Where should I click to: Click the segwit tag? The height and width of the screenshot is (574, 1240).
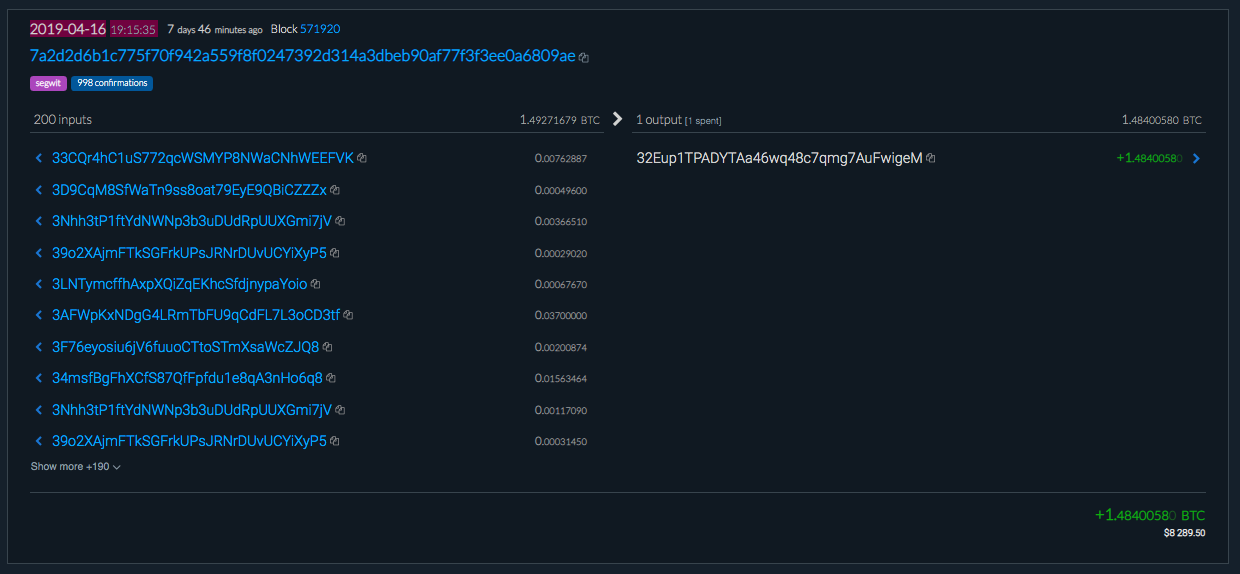(x=48, y=83)
